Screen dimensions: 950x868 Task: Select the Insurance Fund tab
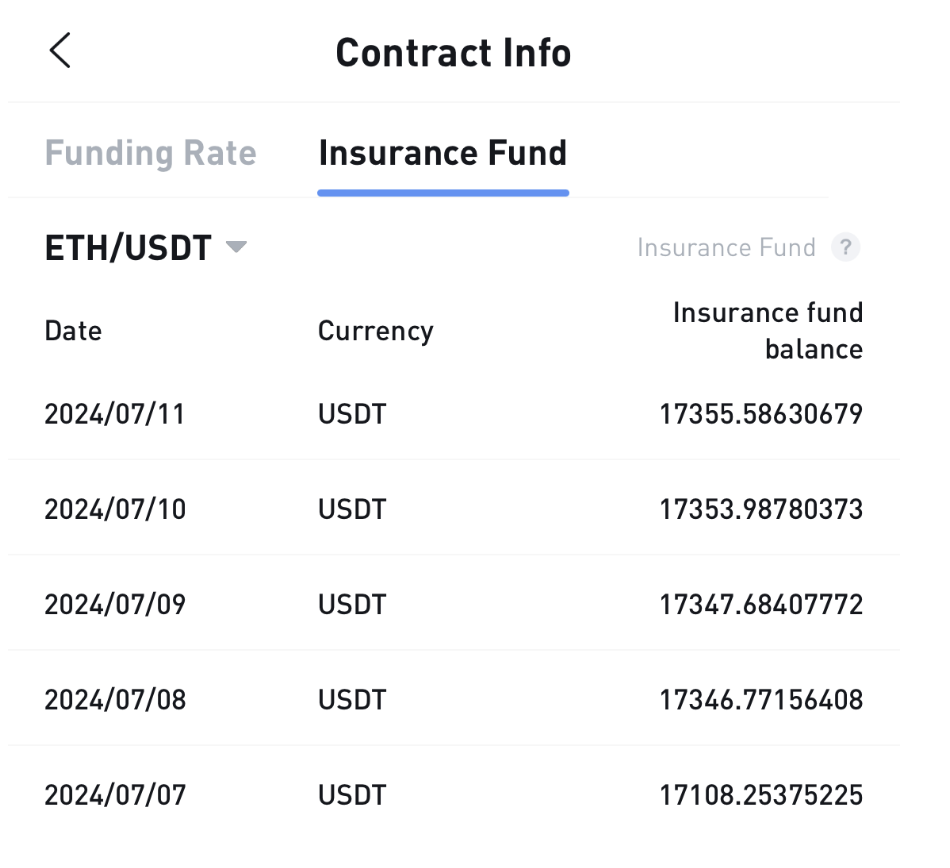click(443, 153)
